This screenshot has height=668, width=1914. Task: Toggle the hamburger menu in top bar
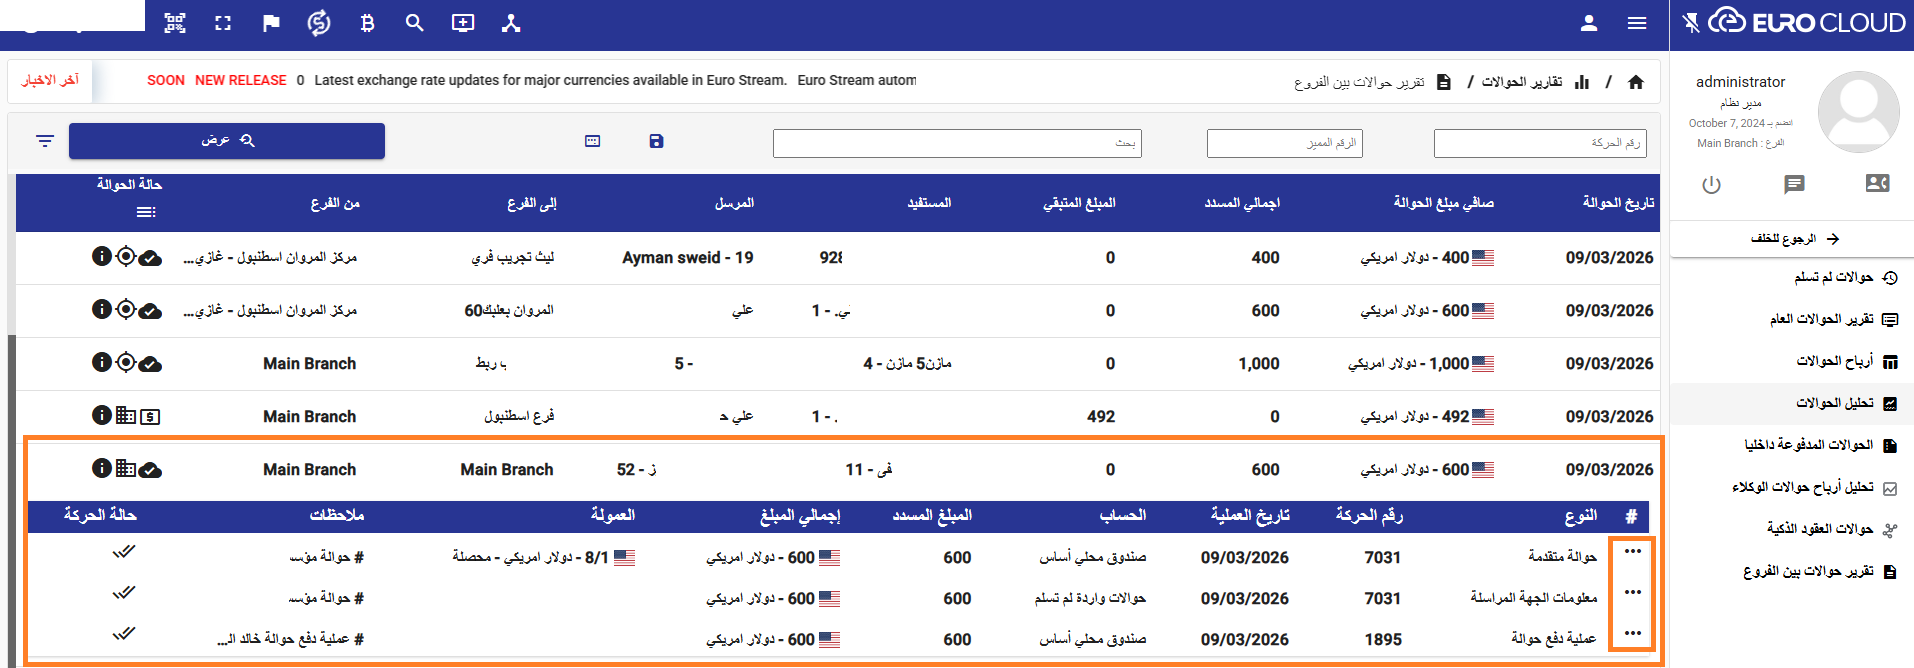(x=1637, y=23)
